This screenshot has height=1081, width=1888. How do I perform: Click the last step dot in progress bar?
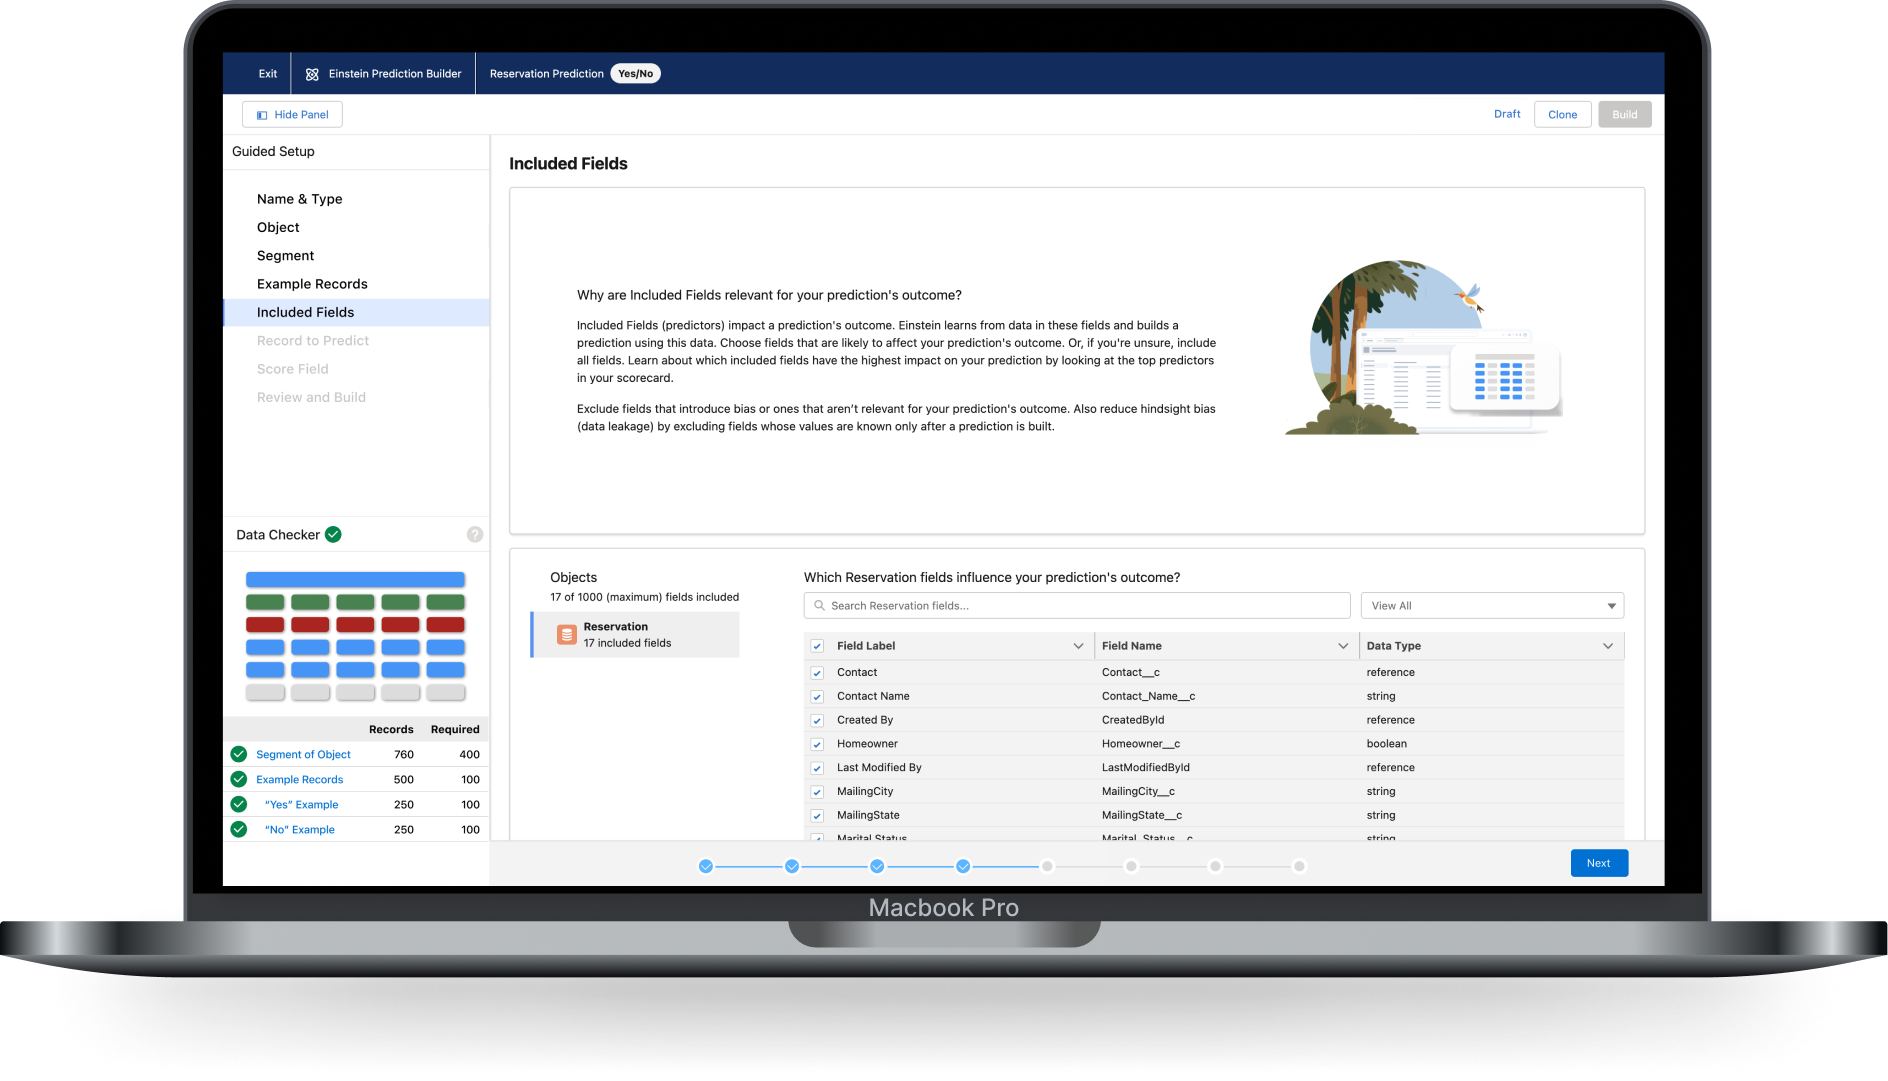[x=1299, y=866]
